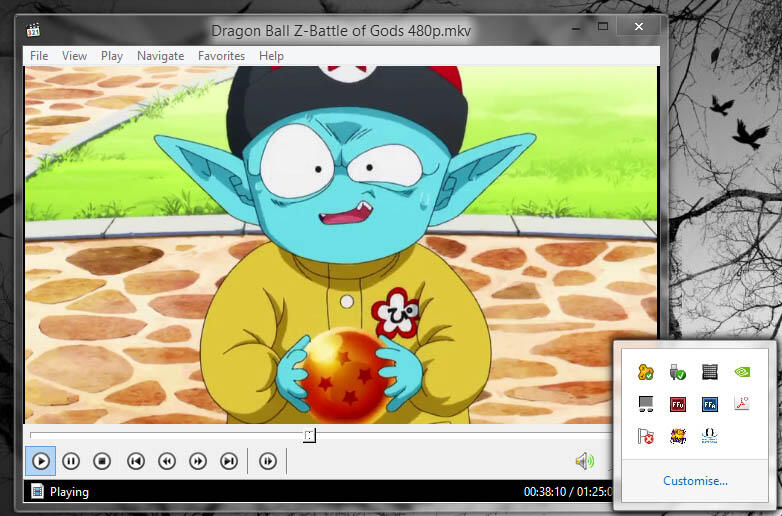Stop the video with Stop button

click(101, 461)
